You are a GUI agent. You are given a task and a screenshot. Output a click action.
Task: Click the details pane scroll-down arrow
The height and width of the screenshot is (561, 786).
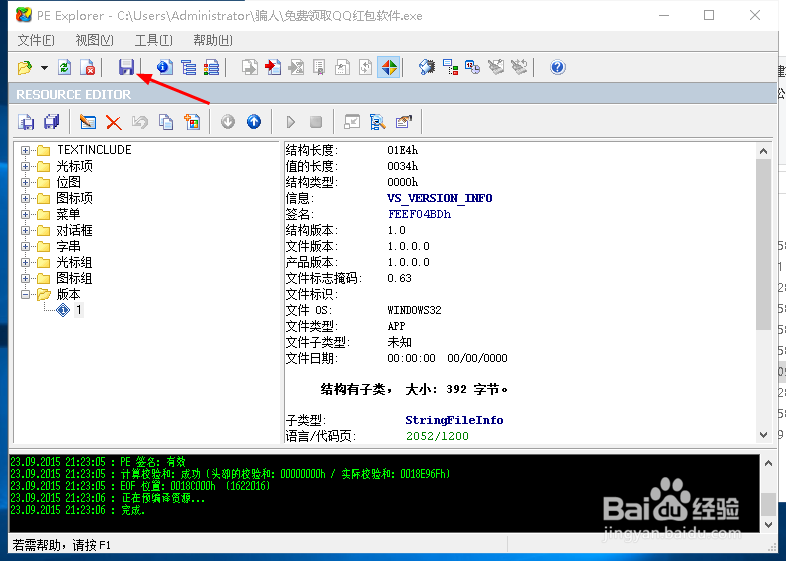pyautogui.click(x=763, y=435)
